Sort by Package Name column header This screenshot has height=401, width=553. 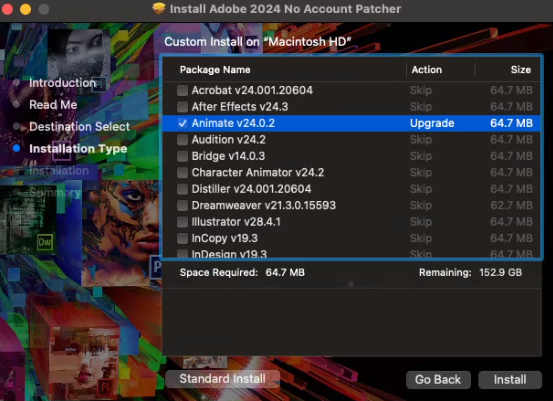pyautogui.click(x=215, y=70)
